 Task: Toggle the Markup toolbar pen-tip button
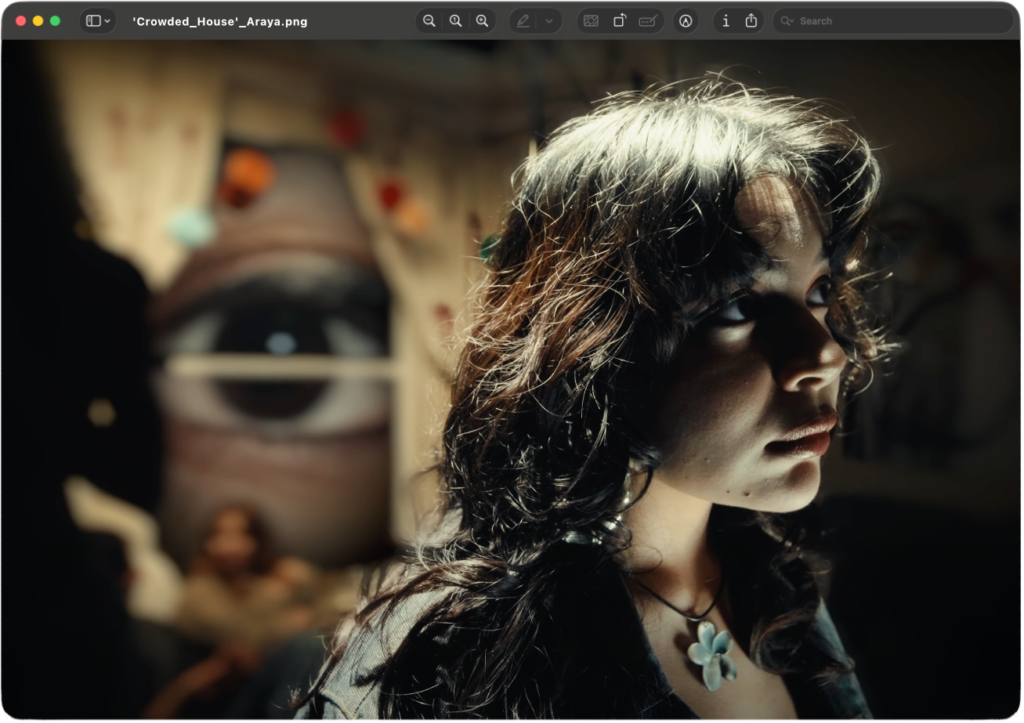pos(685,21)
